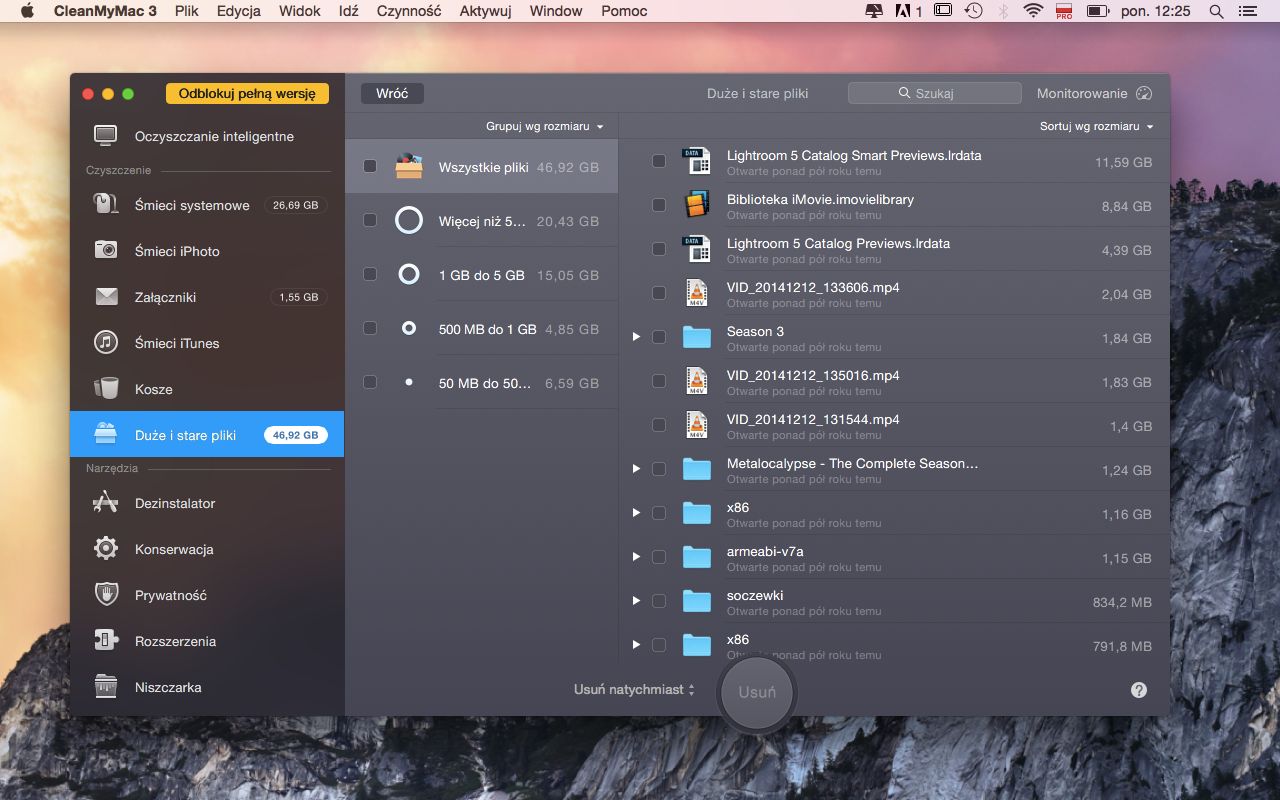1280x800 pixels.
Task: Open the help question mark icon
Action: [x=1139, y=690]
